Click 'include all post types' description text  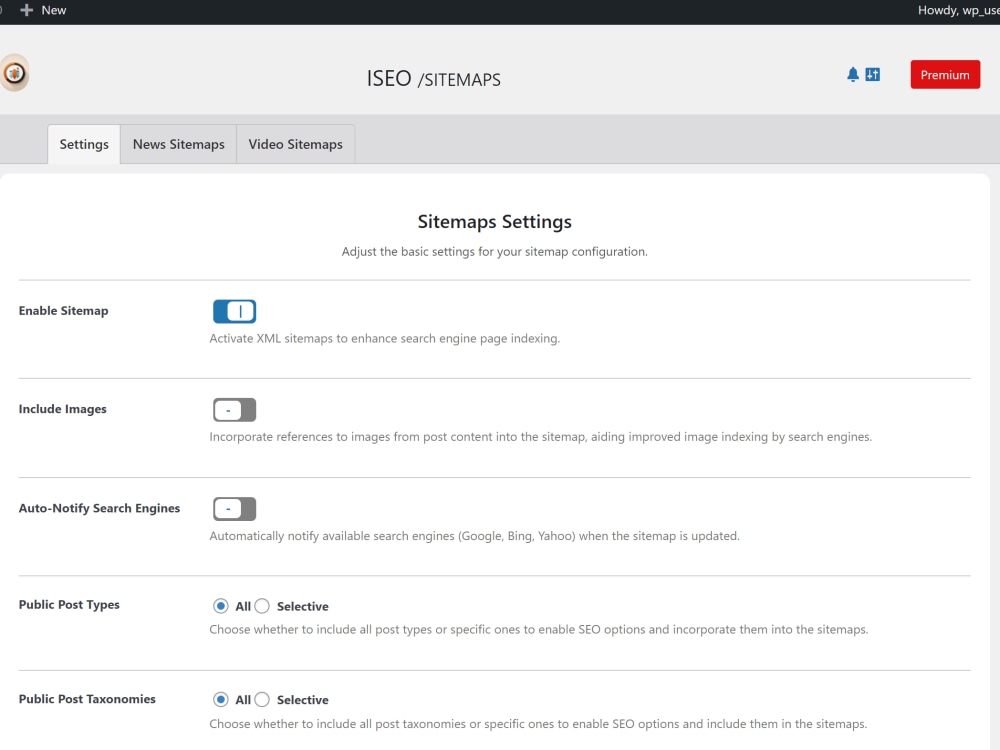pos(538,629)
